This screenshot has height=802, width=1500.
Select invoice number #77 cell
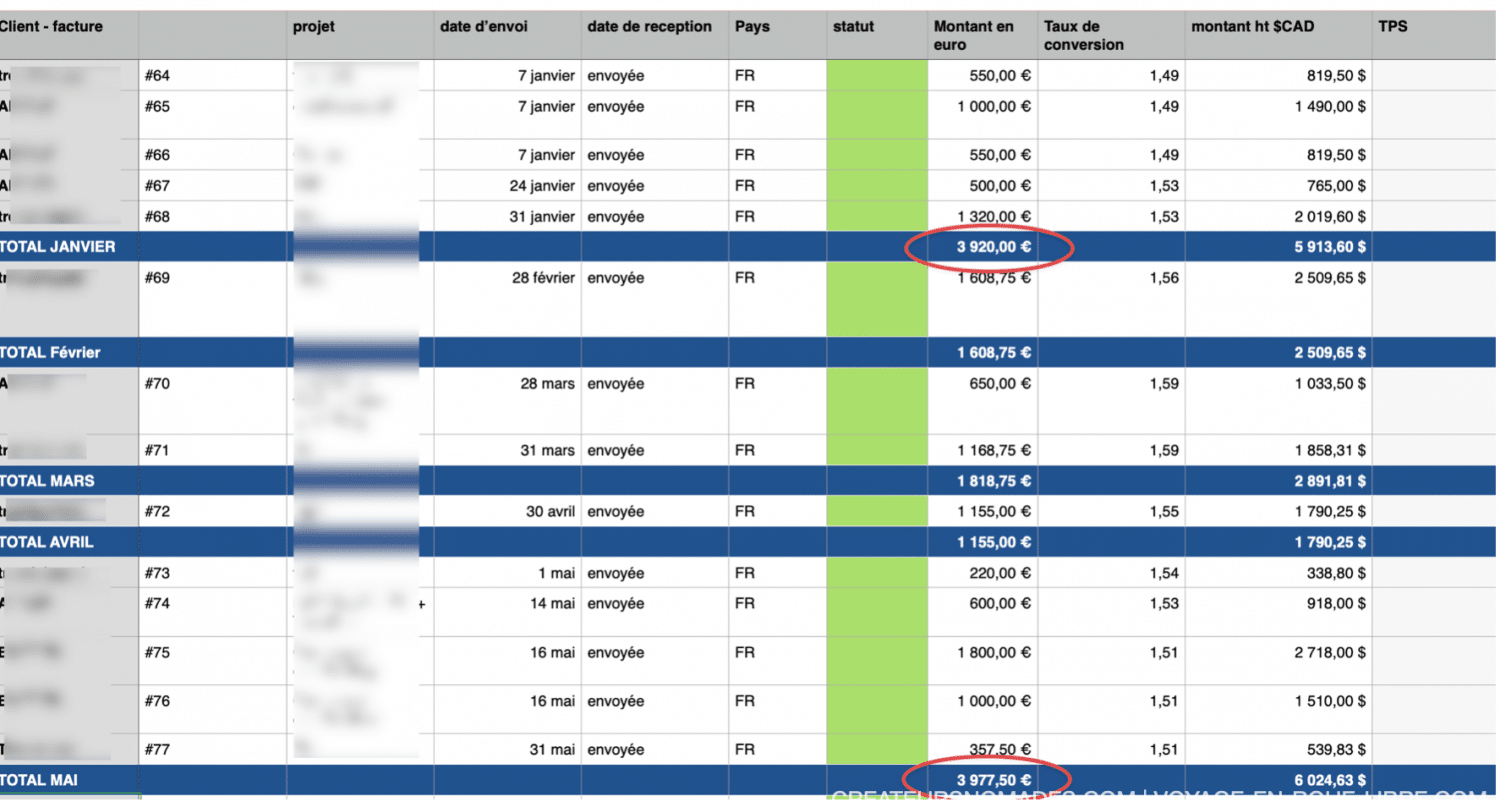[158, 750]
